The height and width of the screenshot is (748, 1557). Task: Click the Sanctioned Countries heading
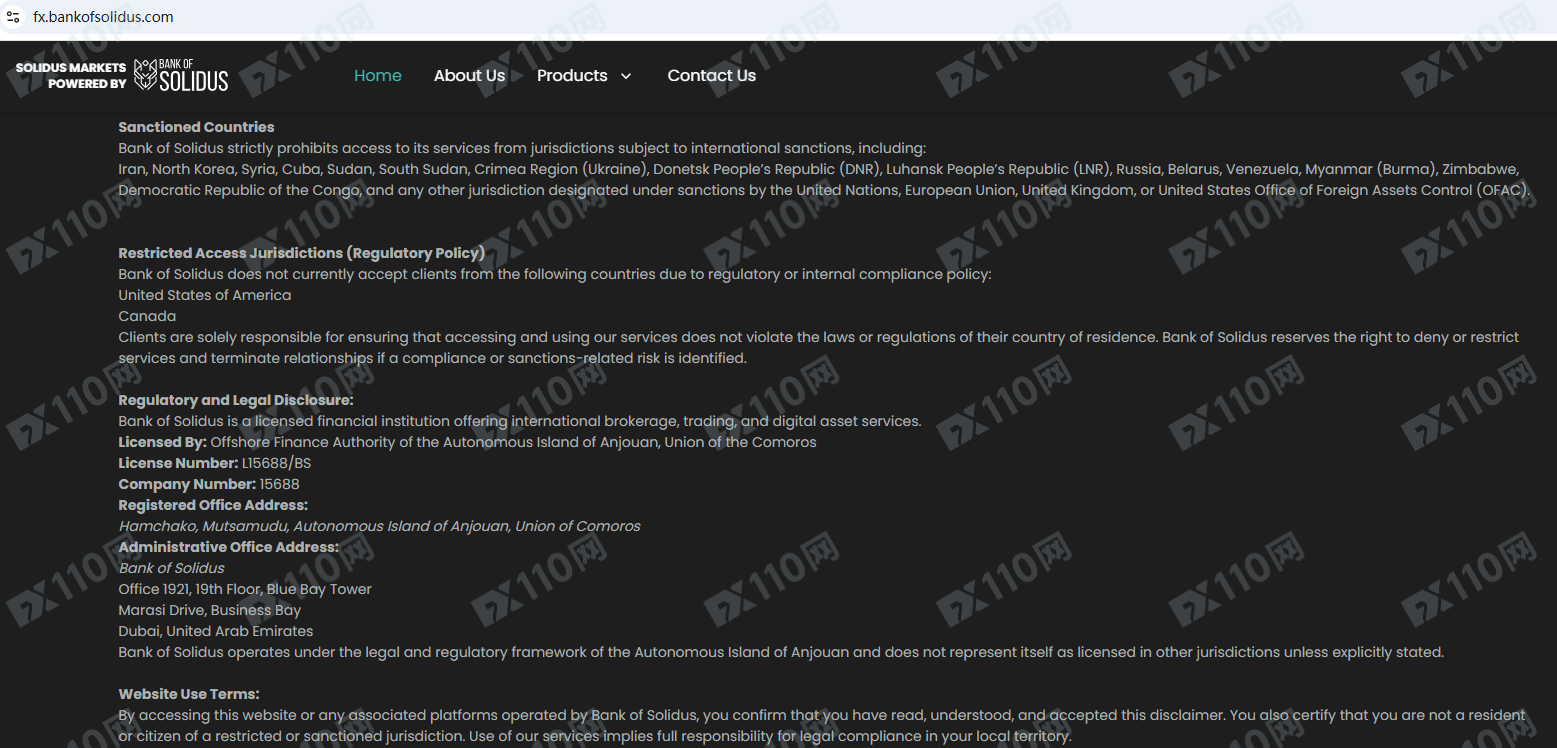pyautogui.click(x=196, y=127)
